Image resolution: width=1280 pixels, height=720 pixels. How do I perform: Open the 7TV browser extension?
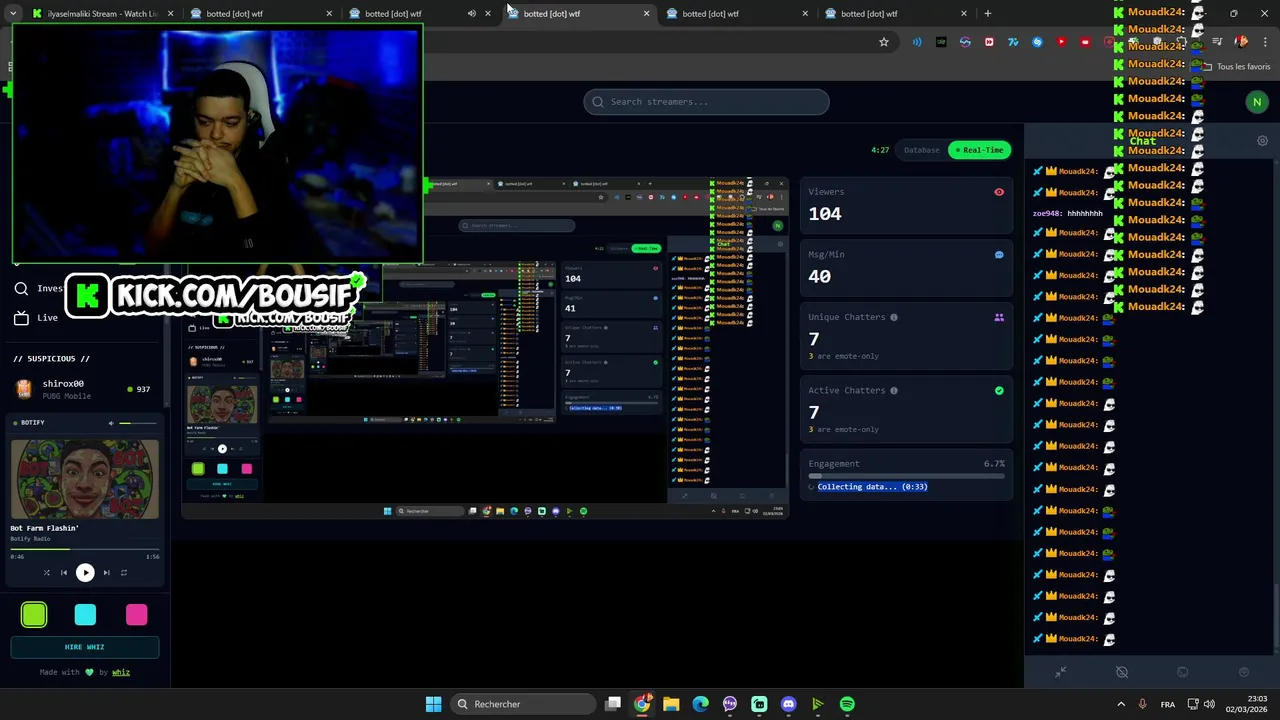click(1013, 42)
